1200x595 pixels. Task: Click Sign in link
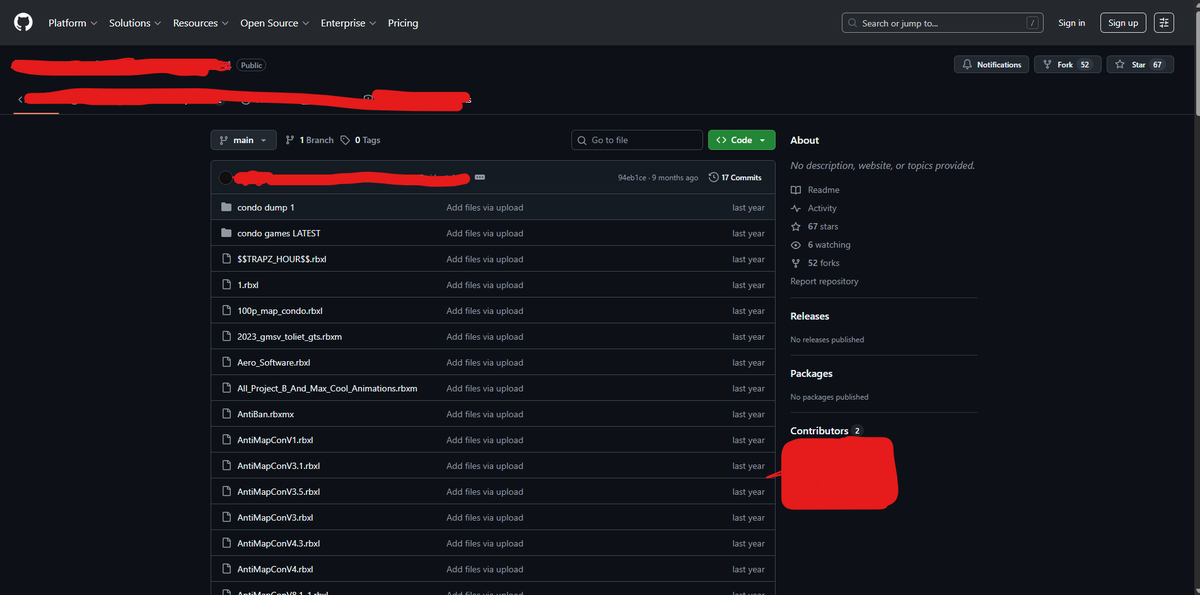pyautogui.click(x=1071, y=23)
